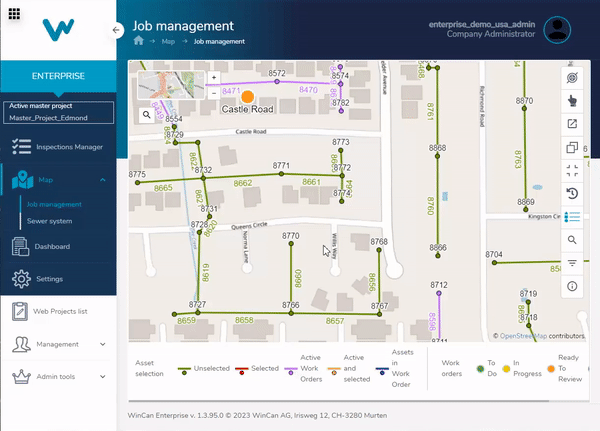Open the Inspections Manager menu item
Image resolution: width=600 pixels, height=431 pixels.
tap(58, 147)
